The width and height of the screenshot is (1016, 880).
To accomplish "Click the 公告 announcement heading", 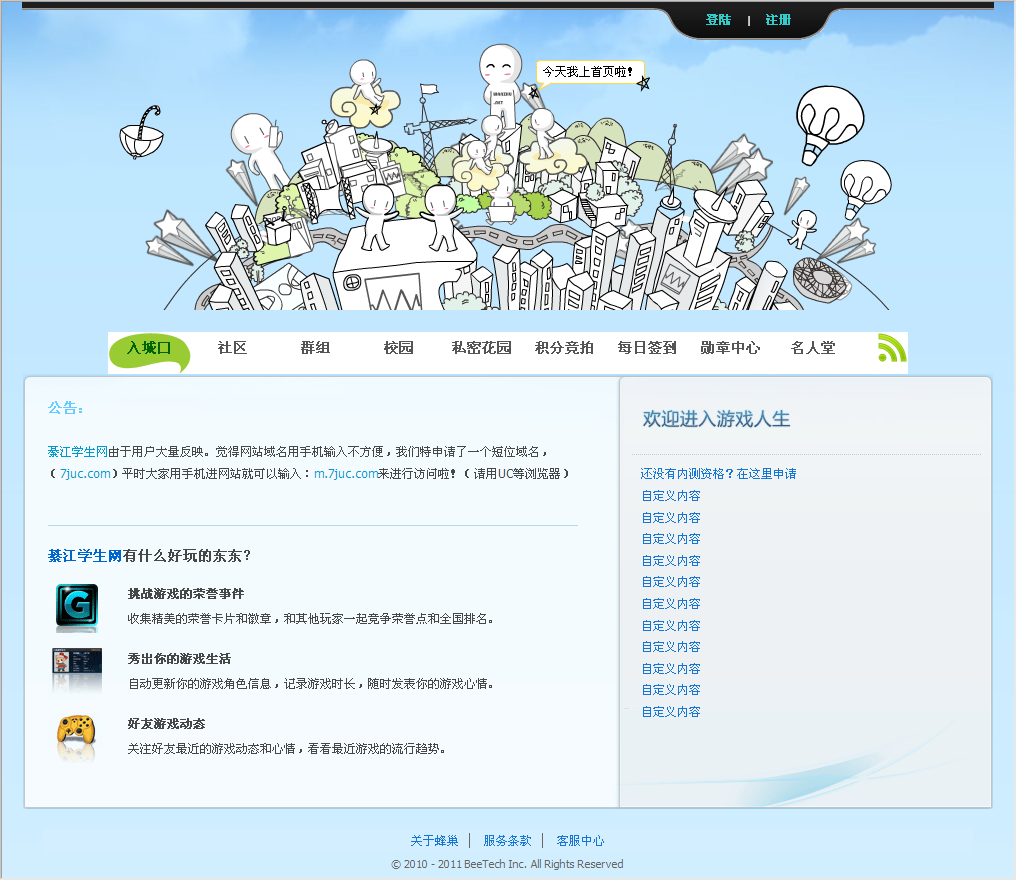I will (x=65, y=408).
